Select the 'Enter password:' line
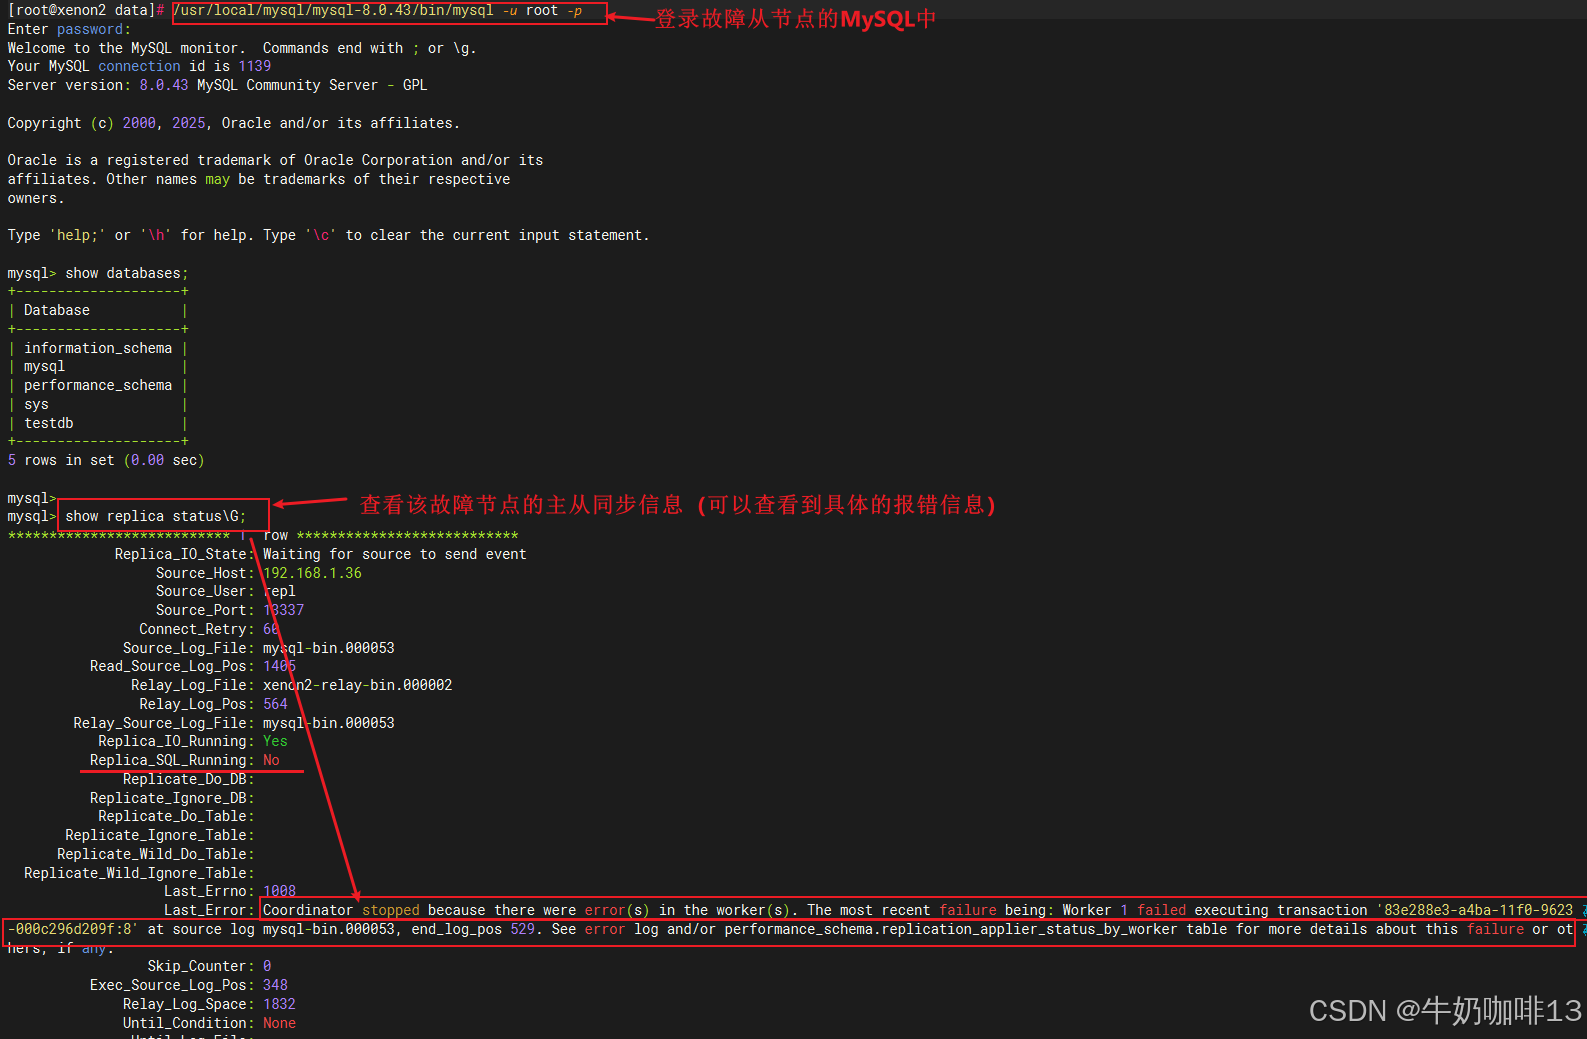 click(69, 30)
